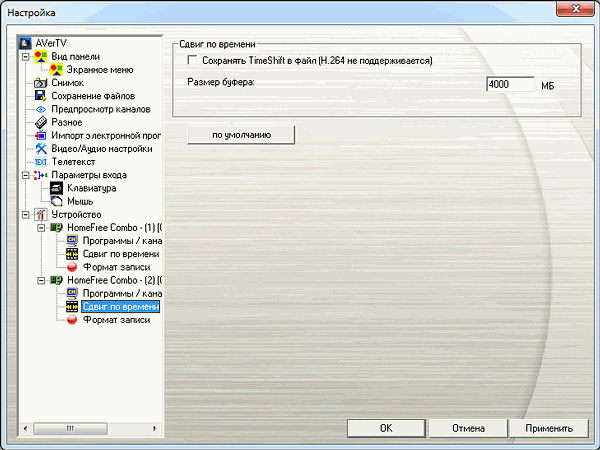Click the TEXT icon for Телетекст

click(41, 162)
